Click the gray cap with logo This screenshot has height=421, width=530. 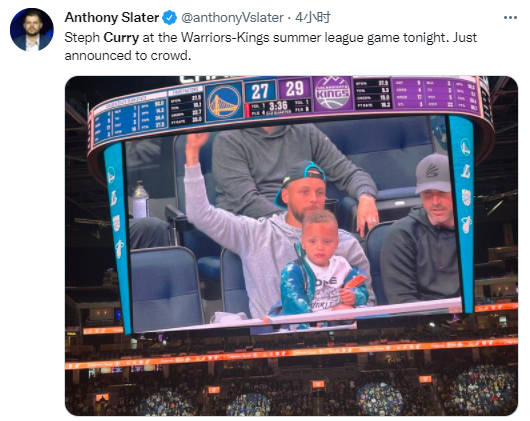[x=433, y=173]
